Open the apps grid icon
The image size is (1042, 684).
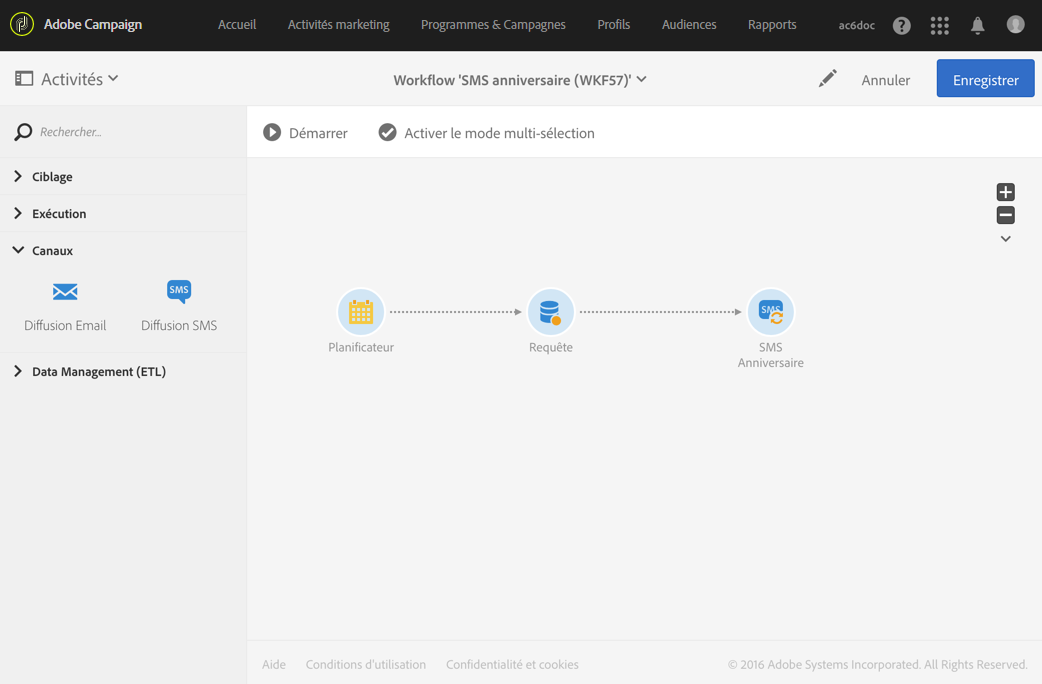(x=939, y=25)
